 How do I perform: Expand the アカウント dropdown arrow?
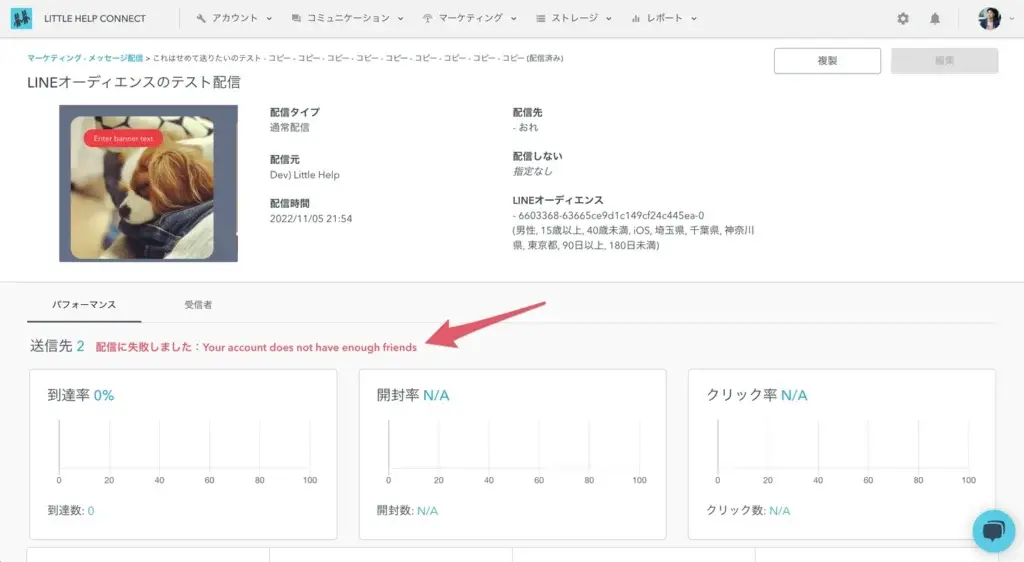(267, 19)
